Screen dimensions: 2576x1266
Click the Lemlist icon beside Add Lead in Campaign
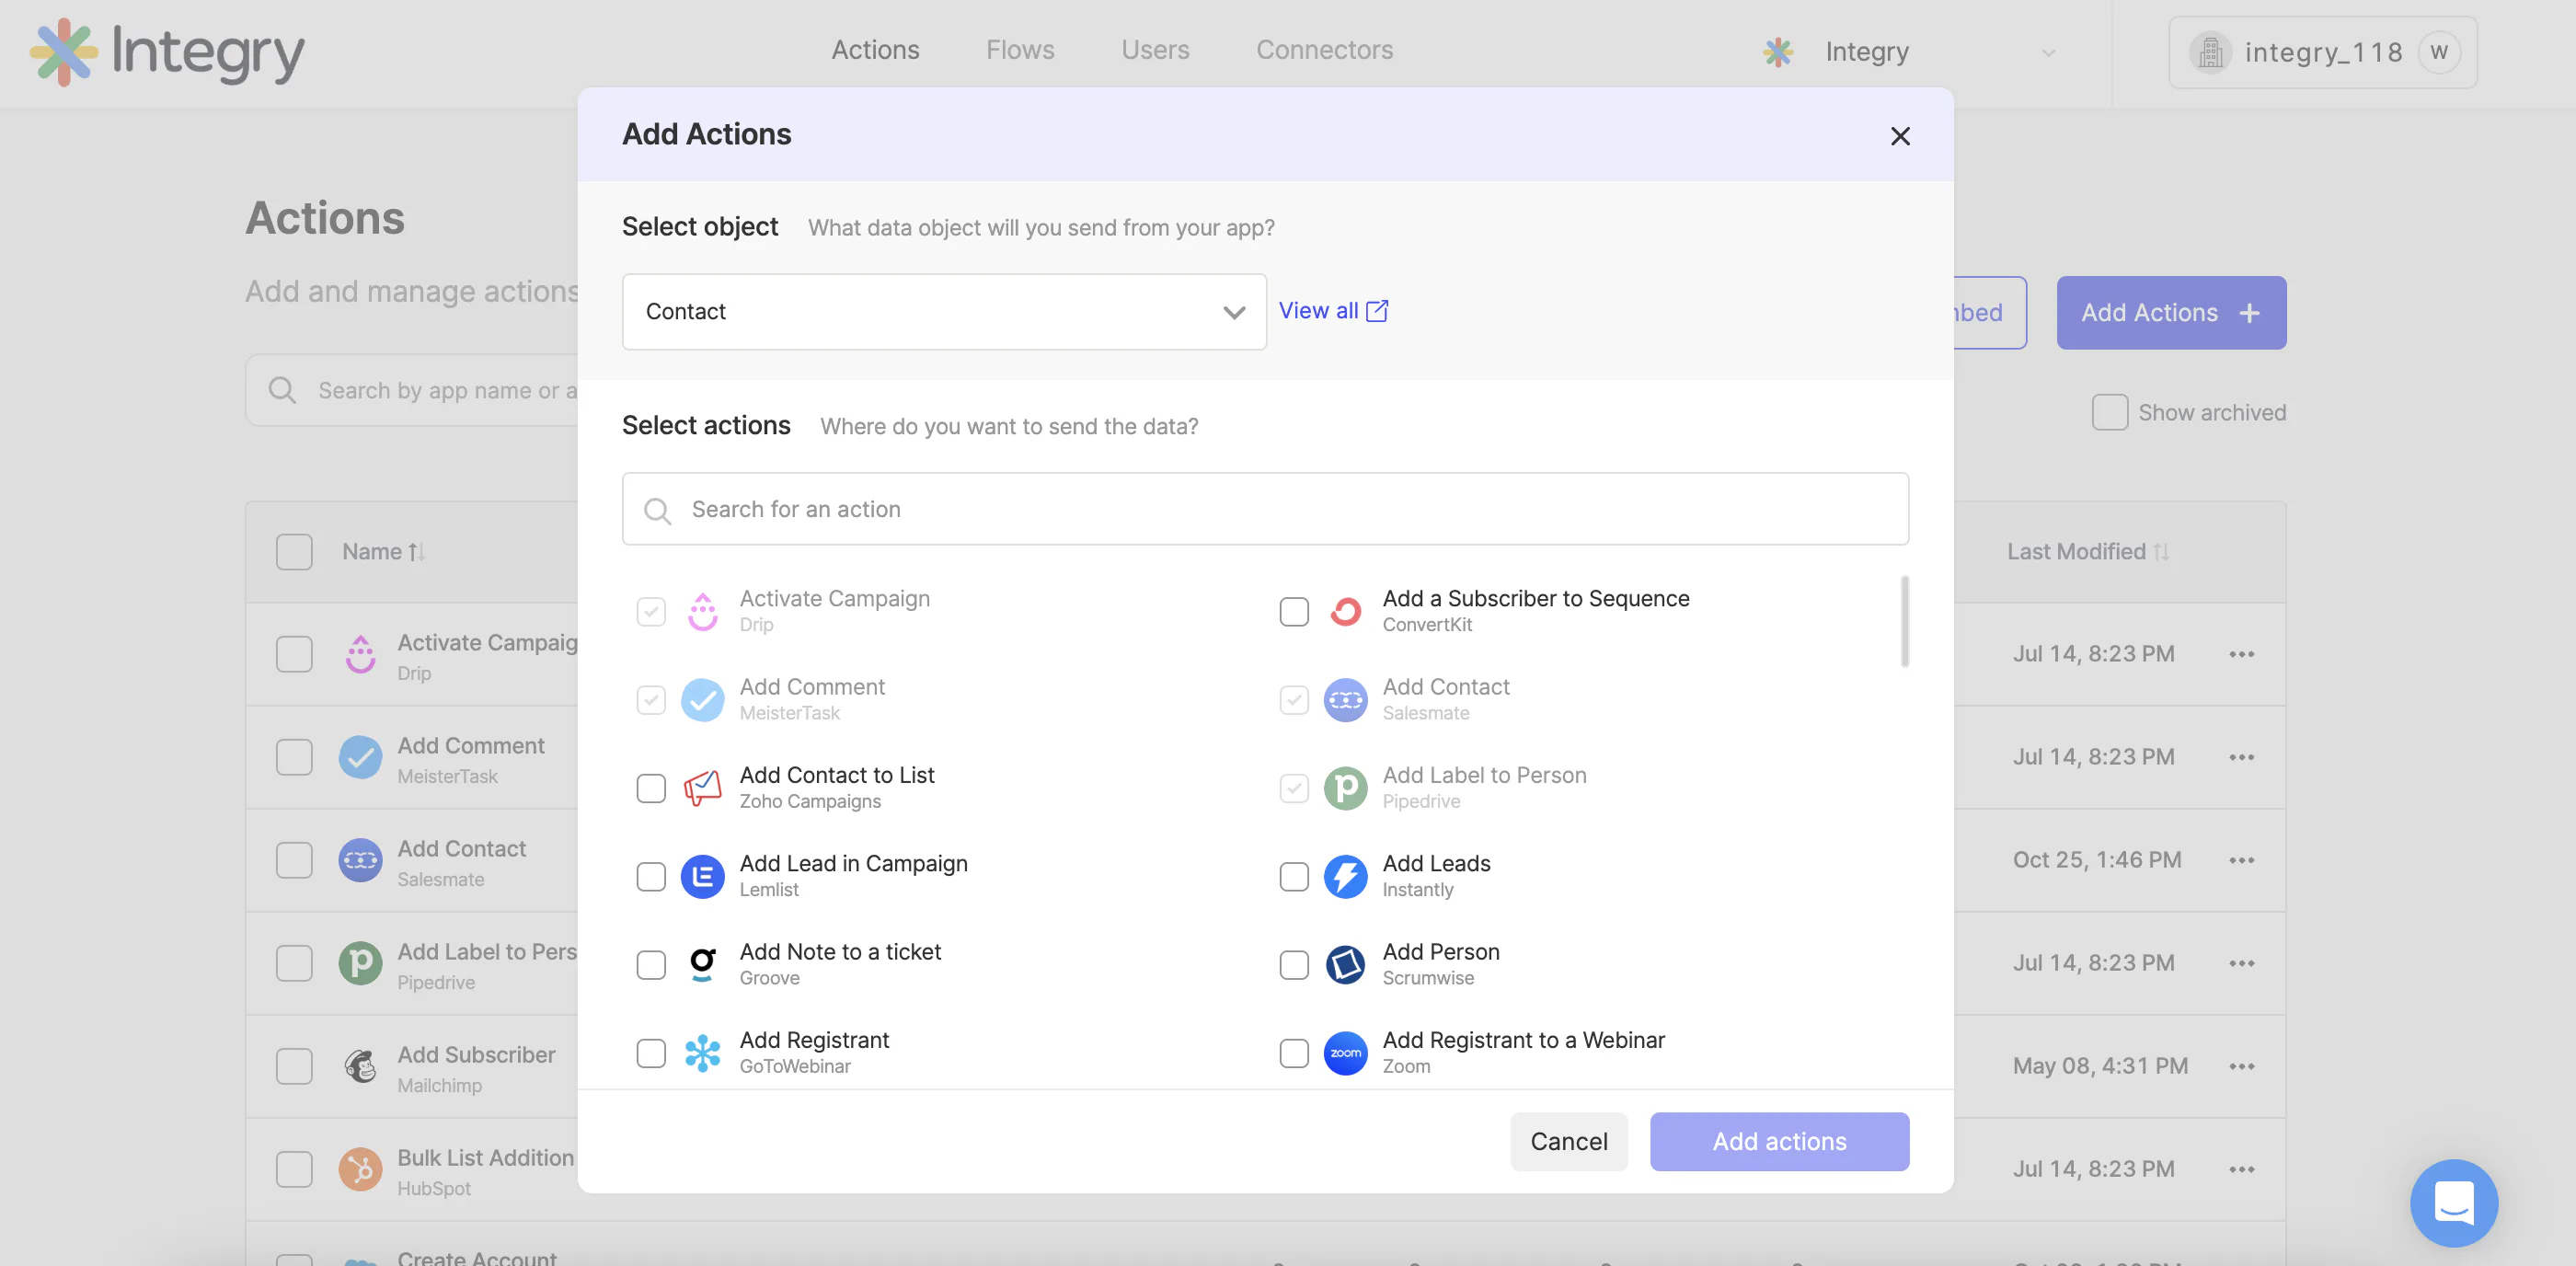[x=702, y=876]
